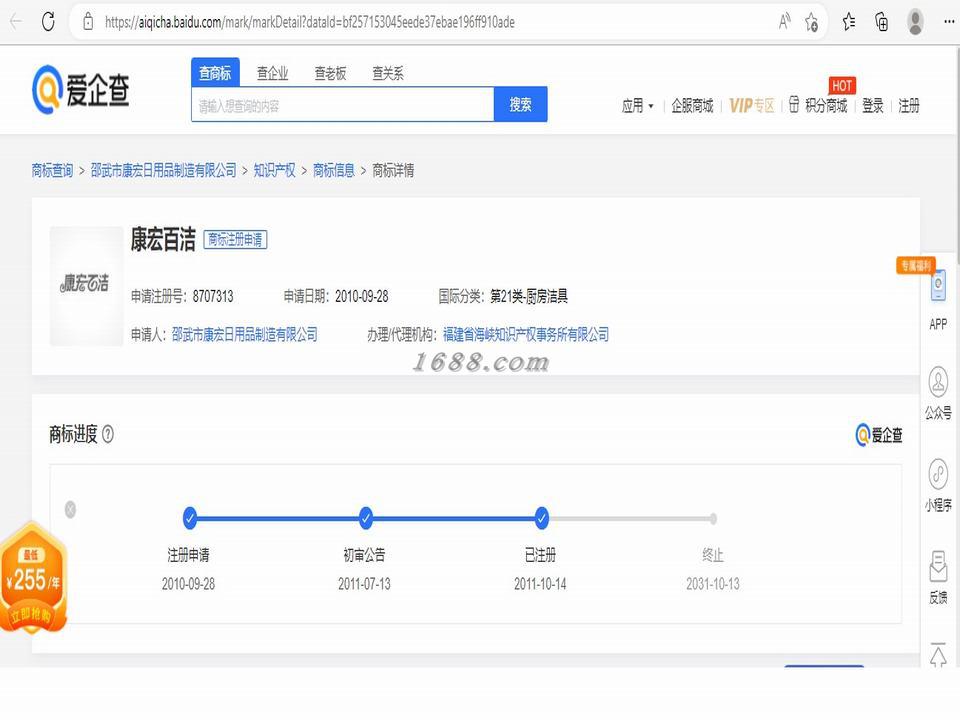The image size is (960, 720).
Task: Click the date 2031-10-13 under 终止
Action: point(713,583)
